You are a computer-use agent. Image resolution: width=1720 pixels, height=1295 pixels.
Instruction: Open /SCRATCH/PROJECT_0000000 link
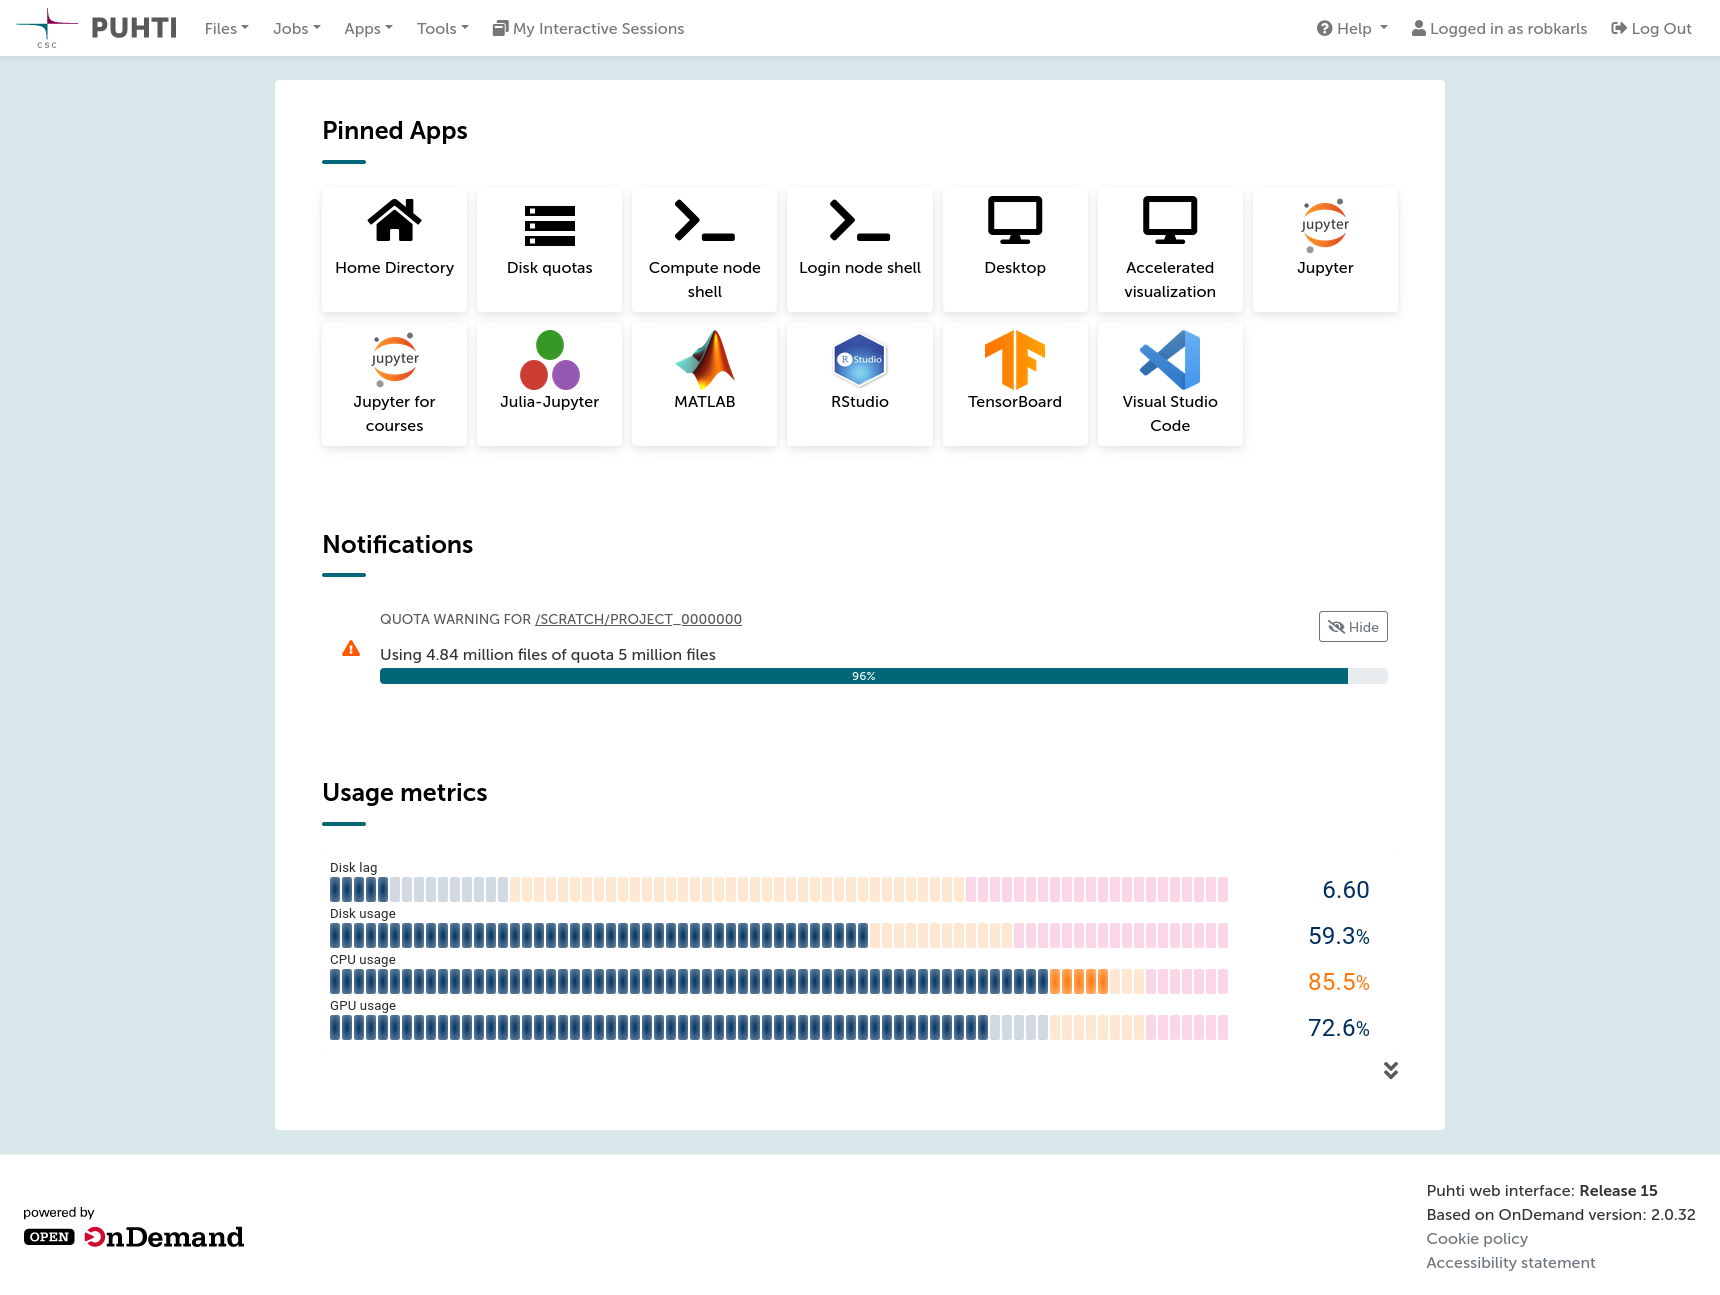pyautogui.click(x=638, y=619)
